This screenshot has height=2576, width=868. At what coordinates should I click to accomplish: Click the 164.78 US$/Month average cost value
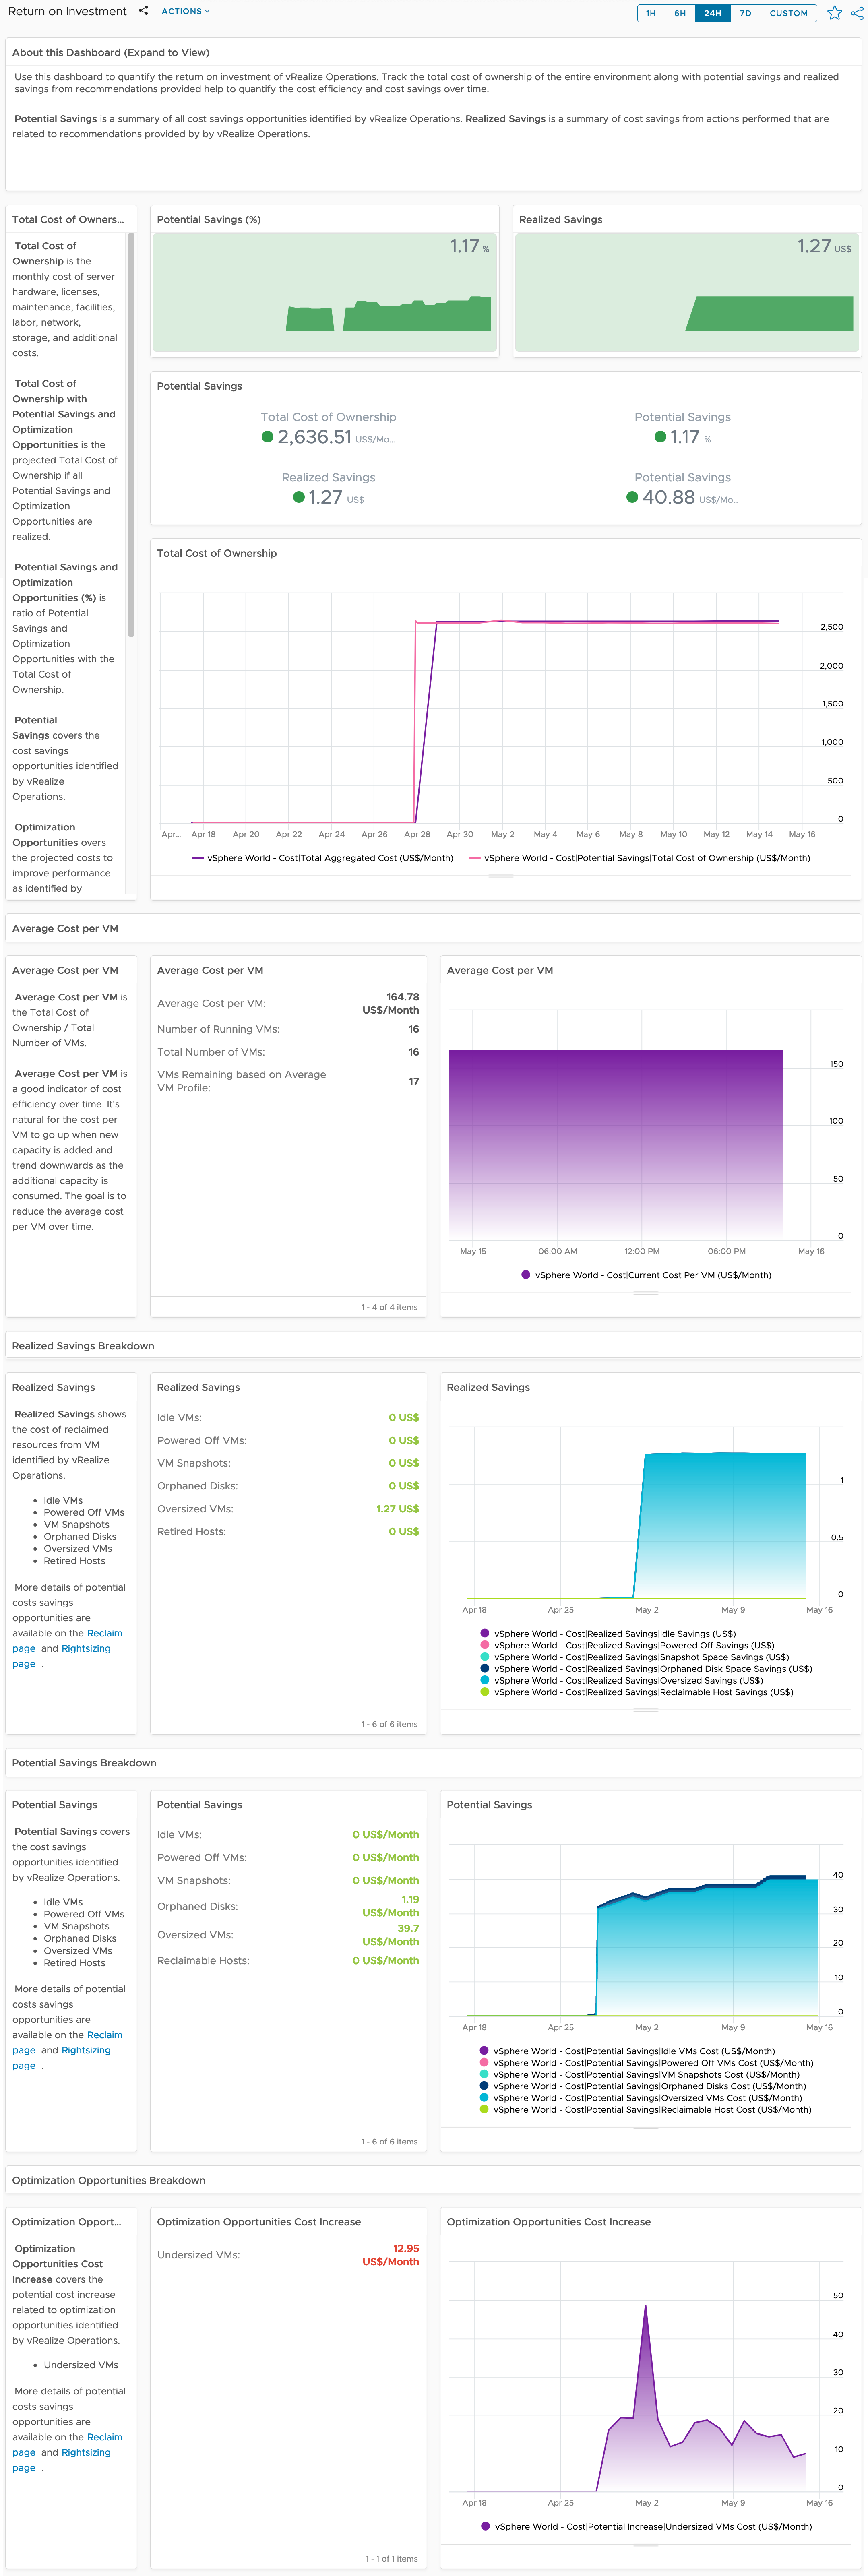(391, 1003)
